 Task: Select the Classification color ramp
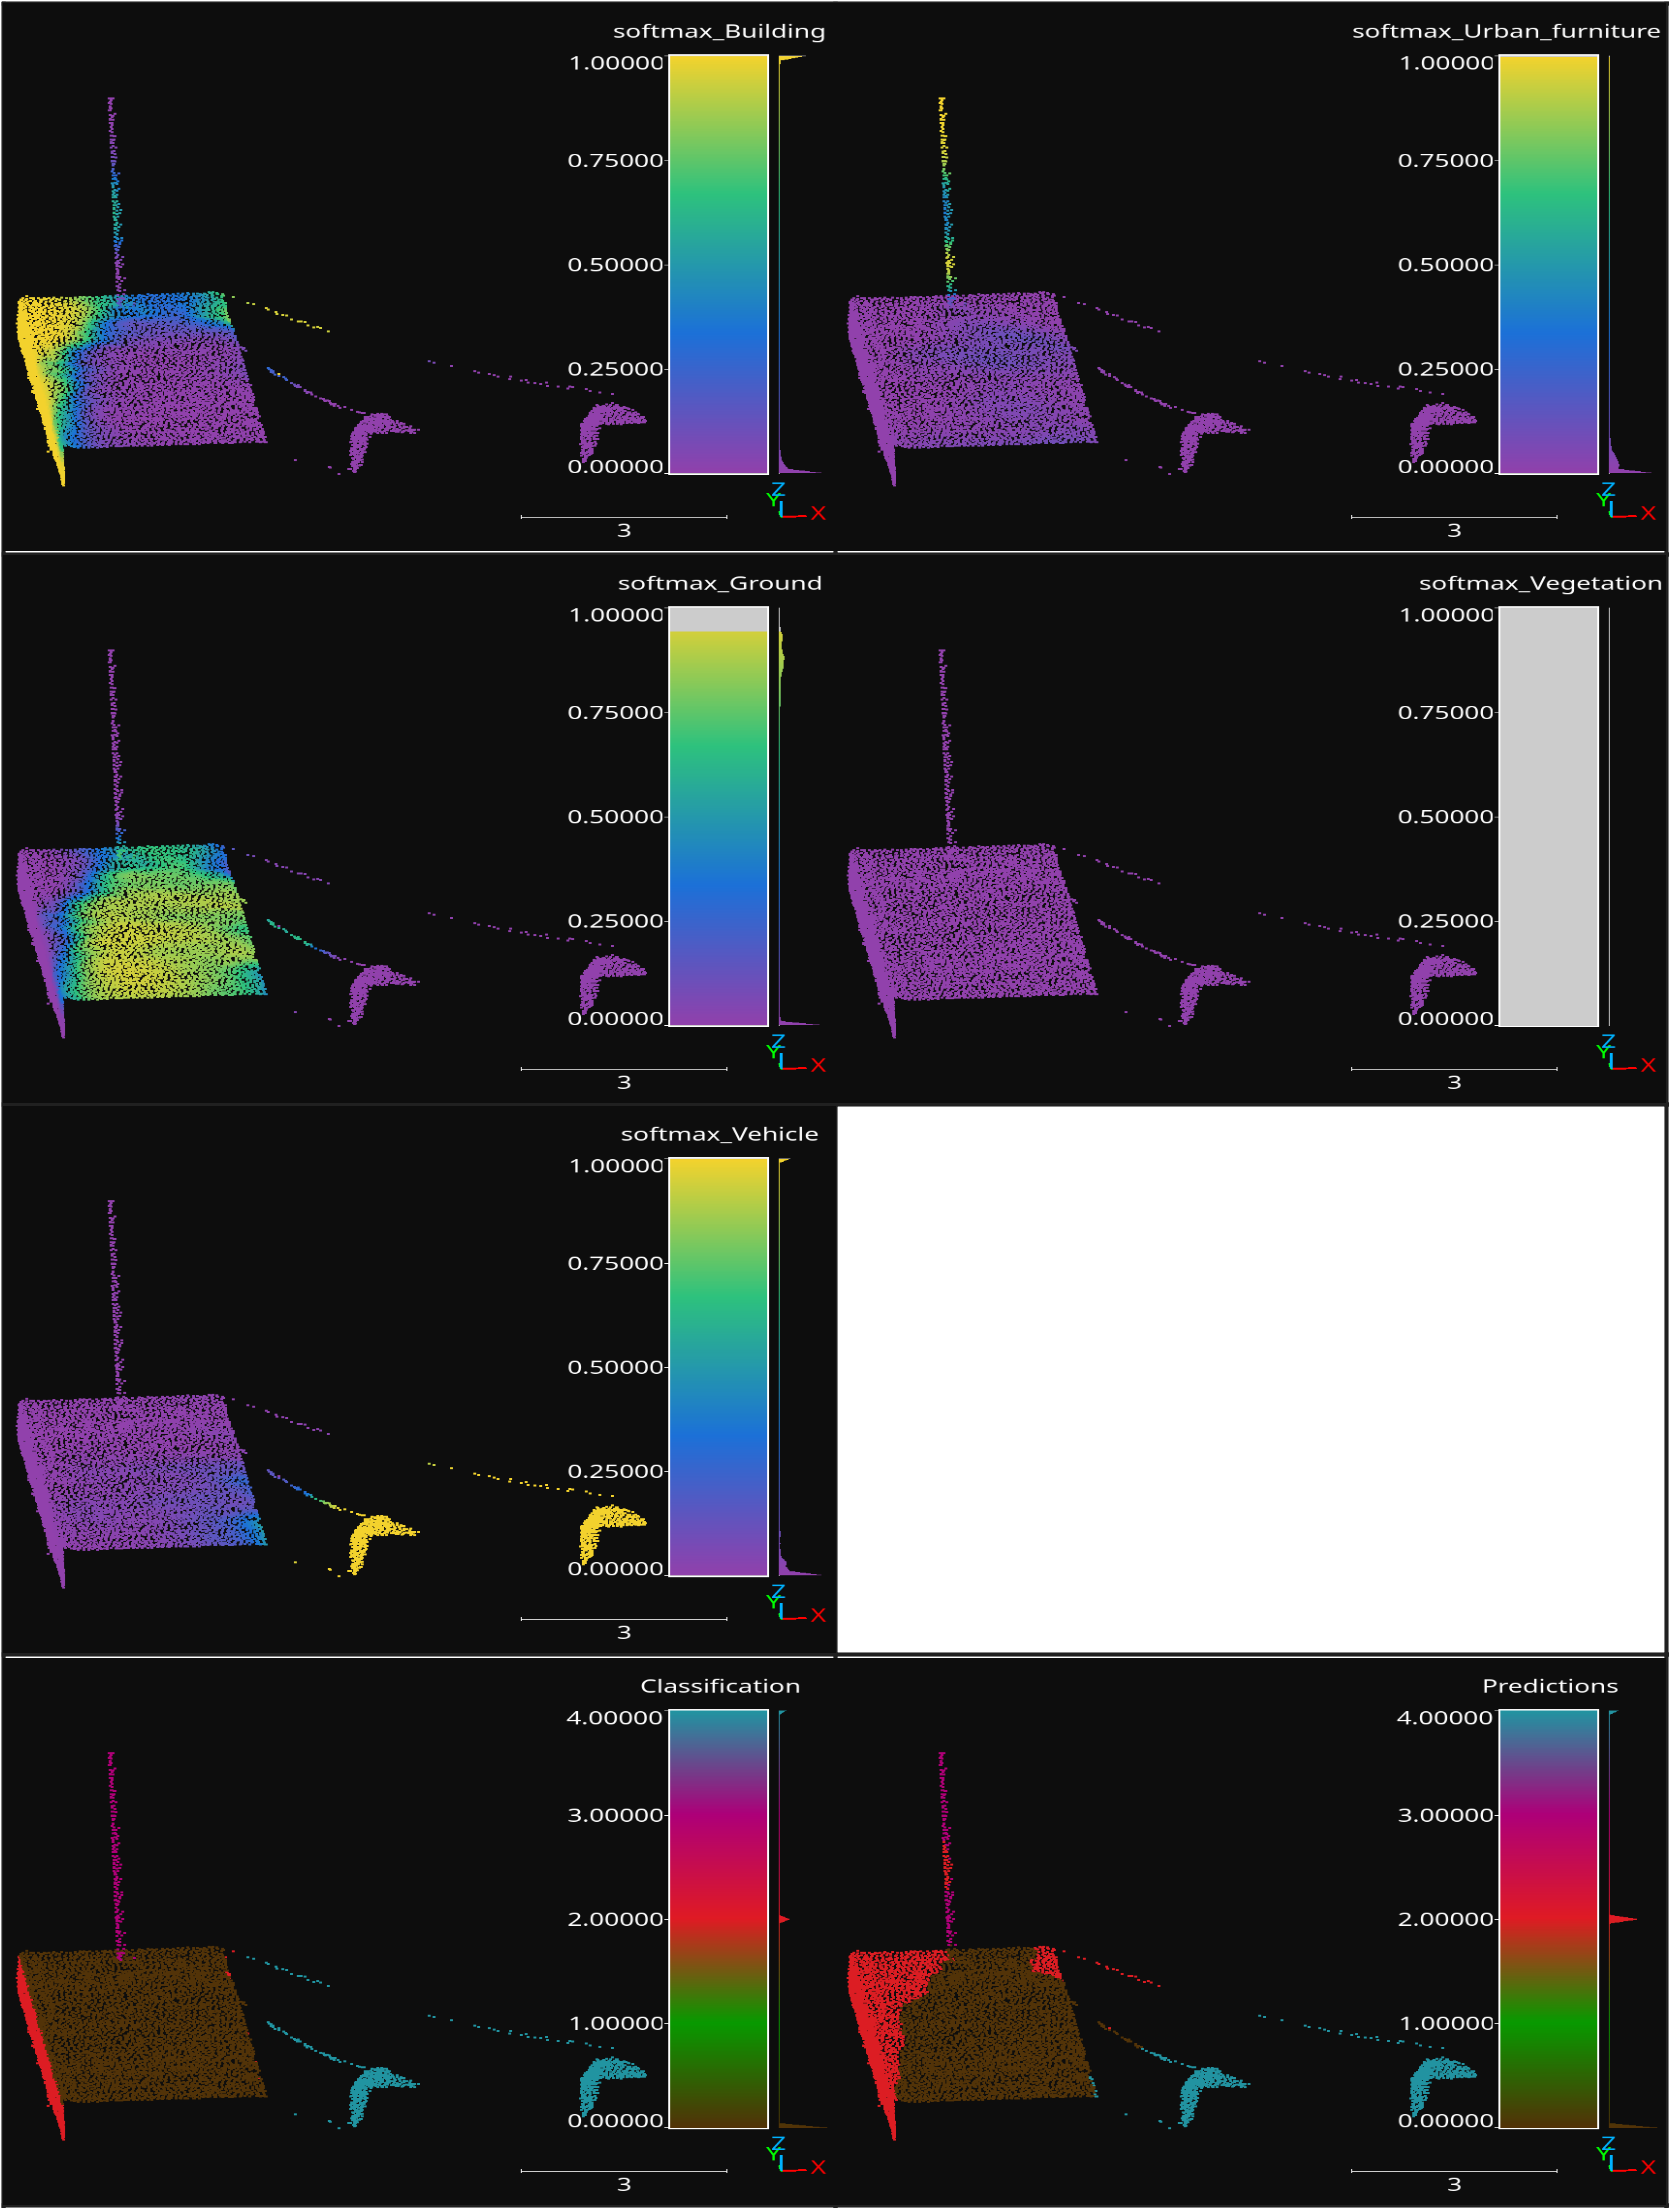click(718, 1918)
